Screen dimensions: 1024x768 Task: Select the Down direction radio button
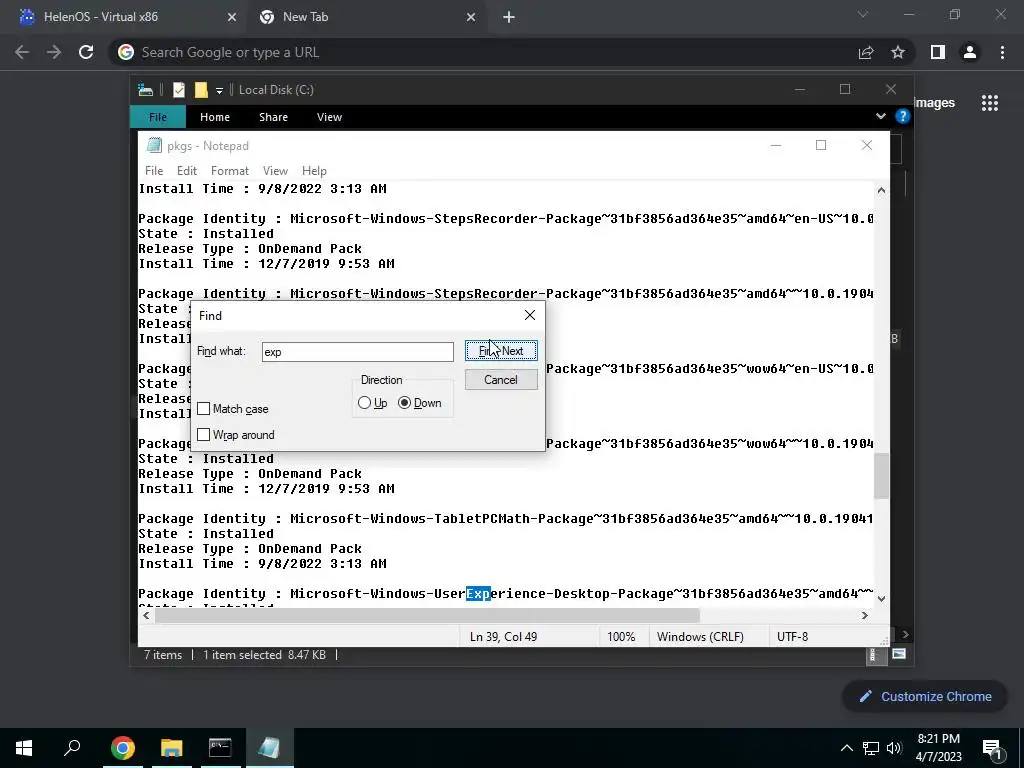pyautogui.click(x=404, y=403)
